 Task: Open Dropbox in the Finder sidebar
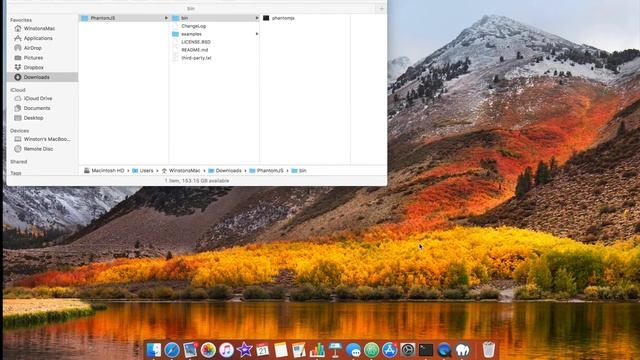click(x=33, y=67)
